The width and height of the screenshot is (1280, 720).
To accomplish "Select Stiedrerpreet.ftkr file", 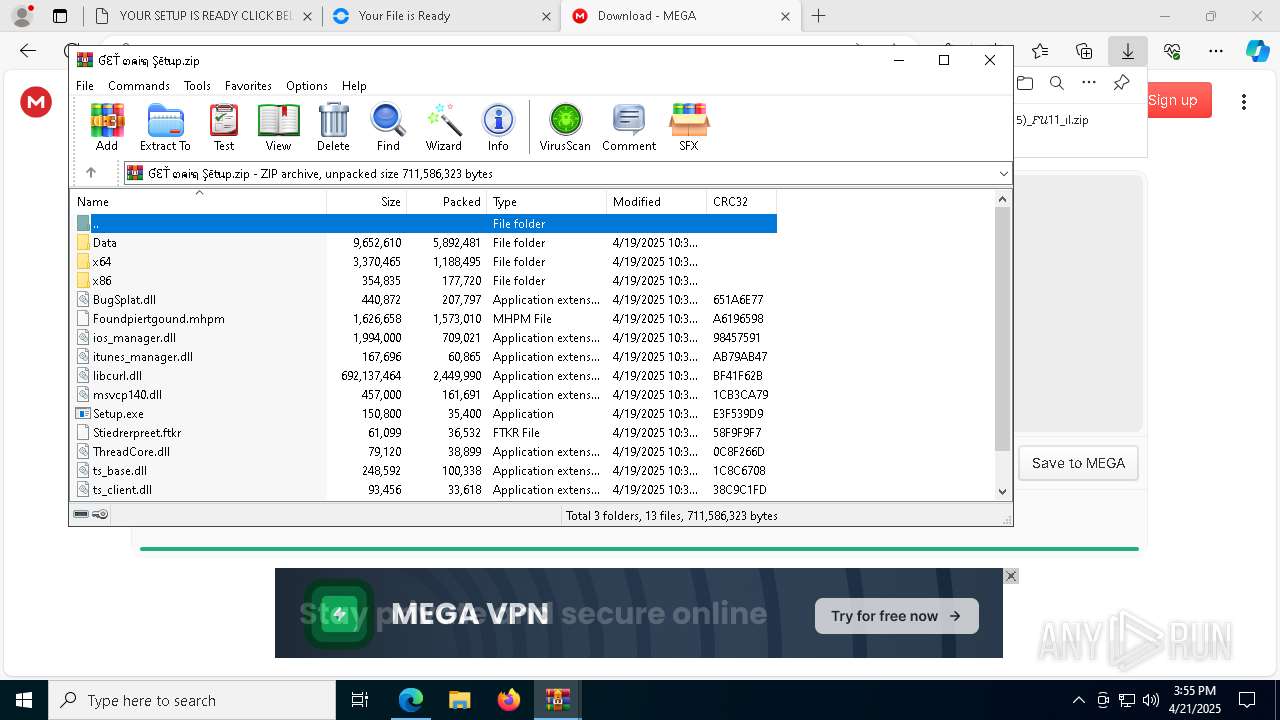I will pos(425,433).
